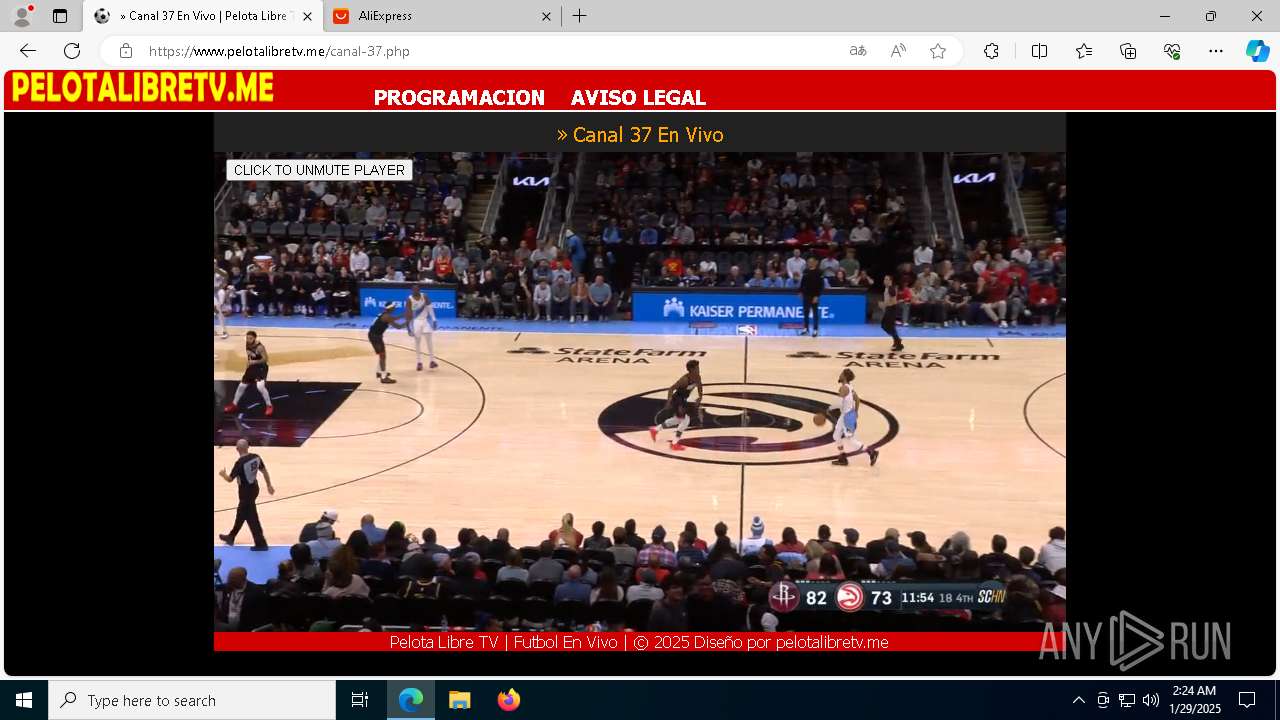Click the Canal 37 En Vivo heading
The height and width of the screenshot is (720, 1280).
click(640, 134)
